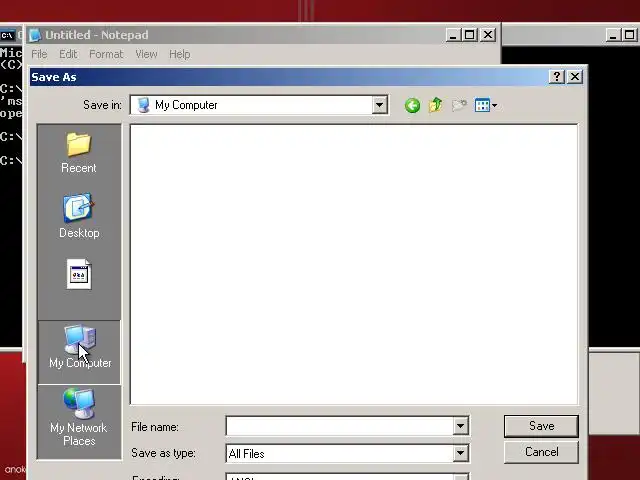Screen dimensions: 640x480
Task: Maximize the Notepad window
Action: click(x=469, y=35)
